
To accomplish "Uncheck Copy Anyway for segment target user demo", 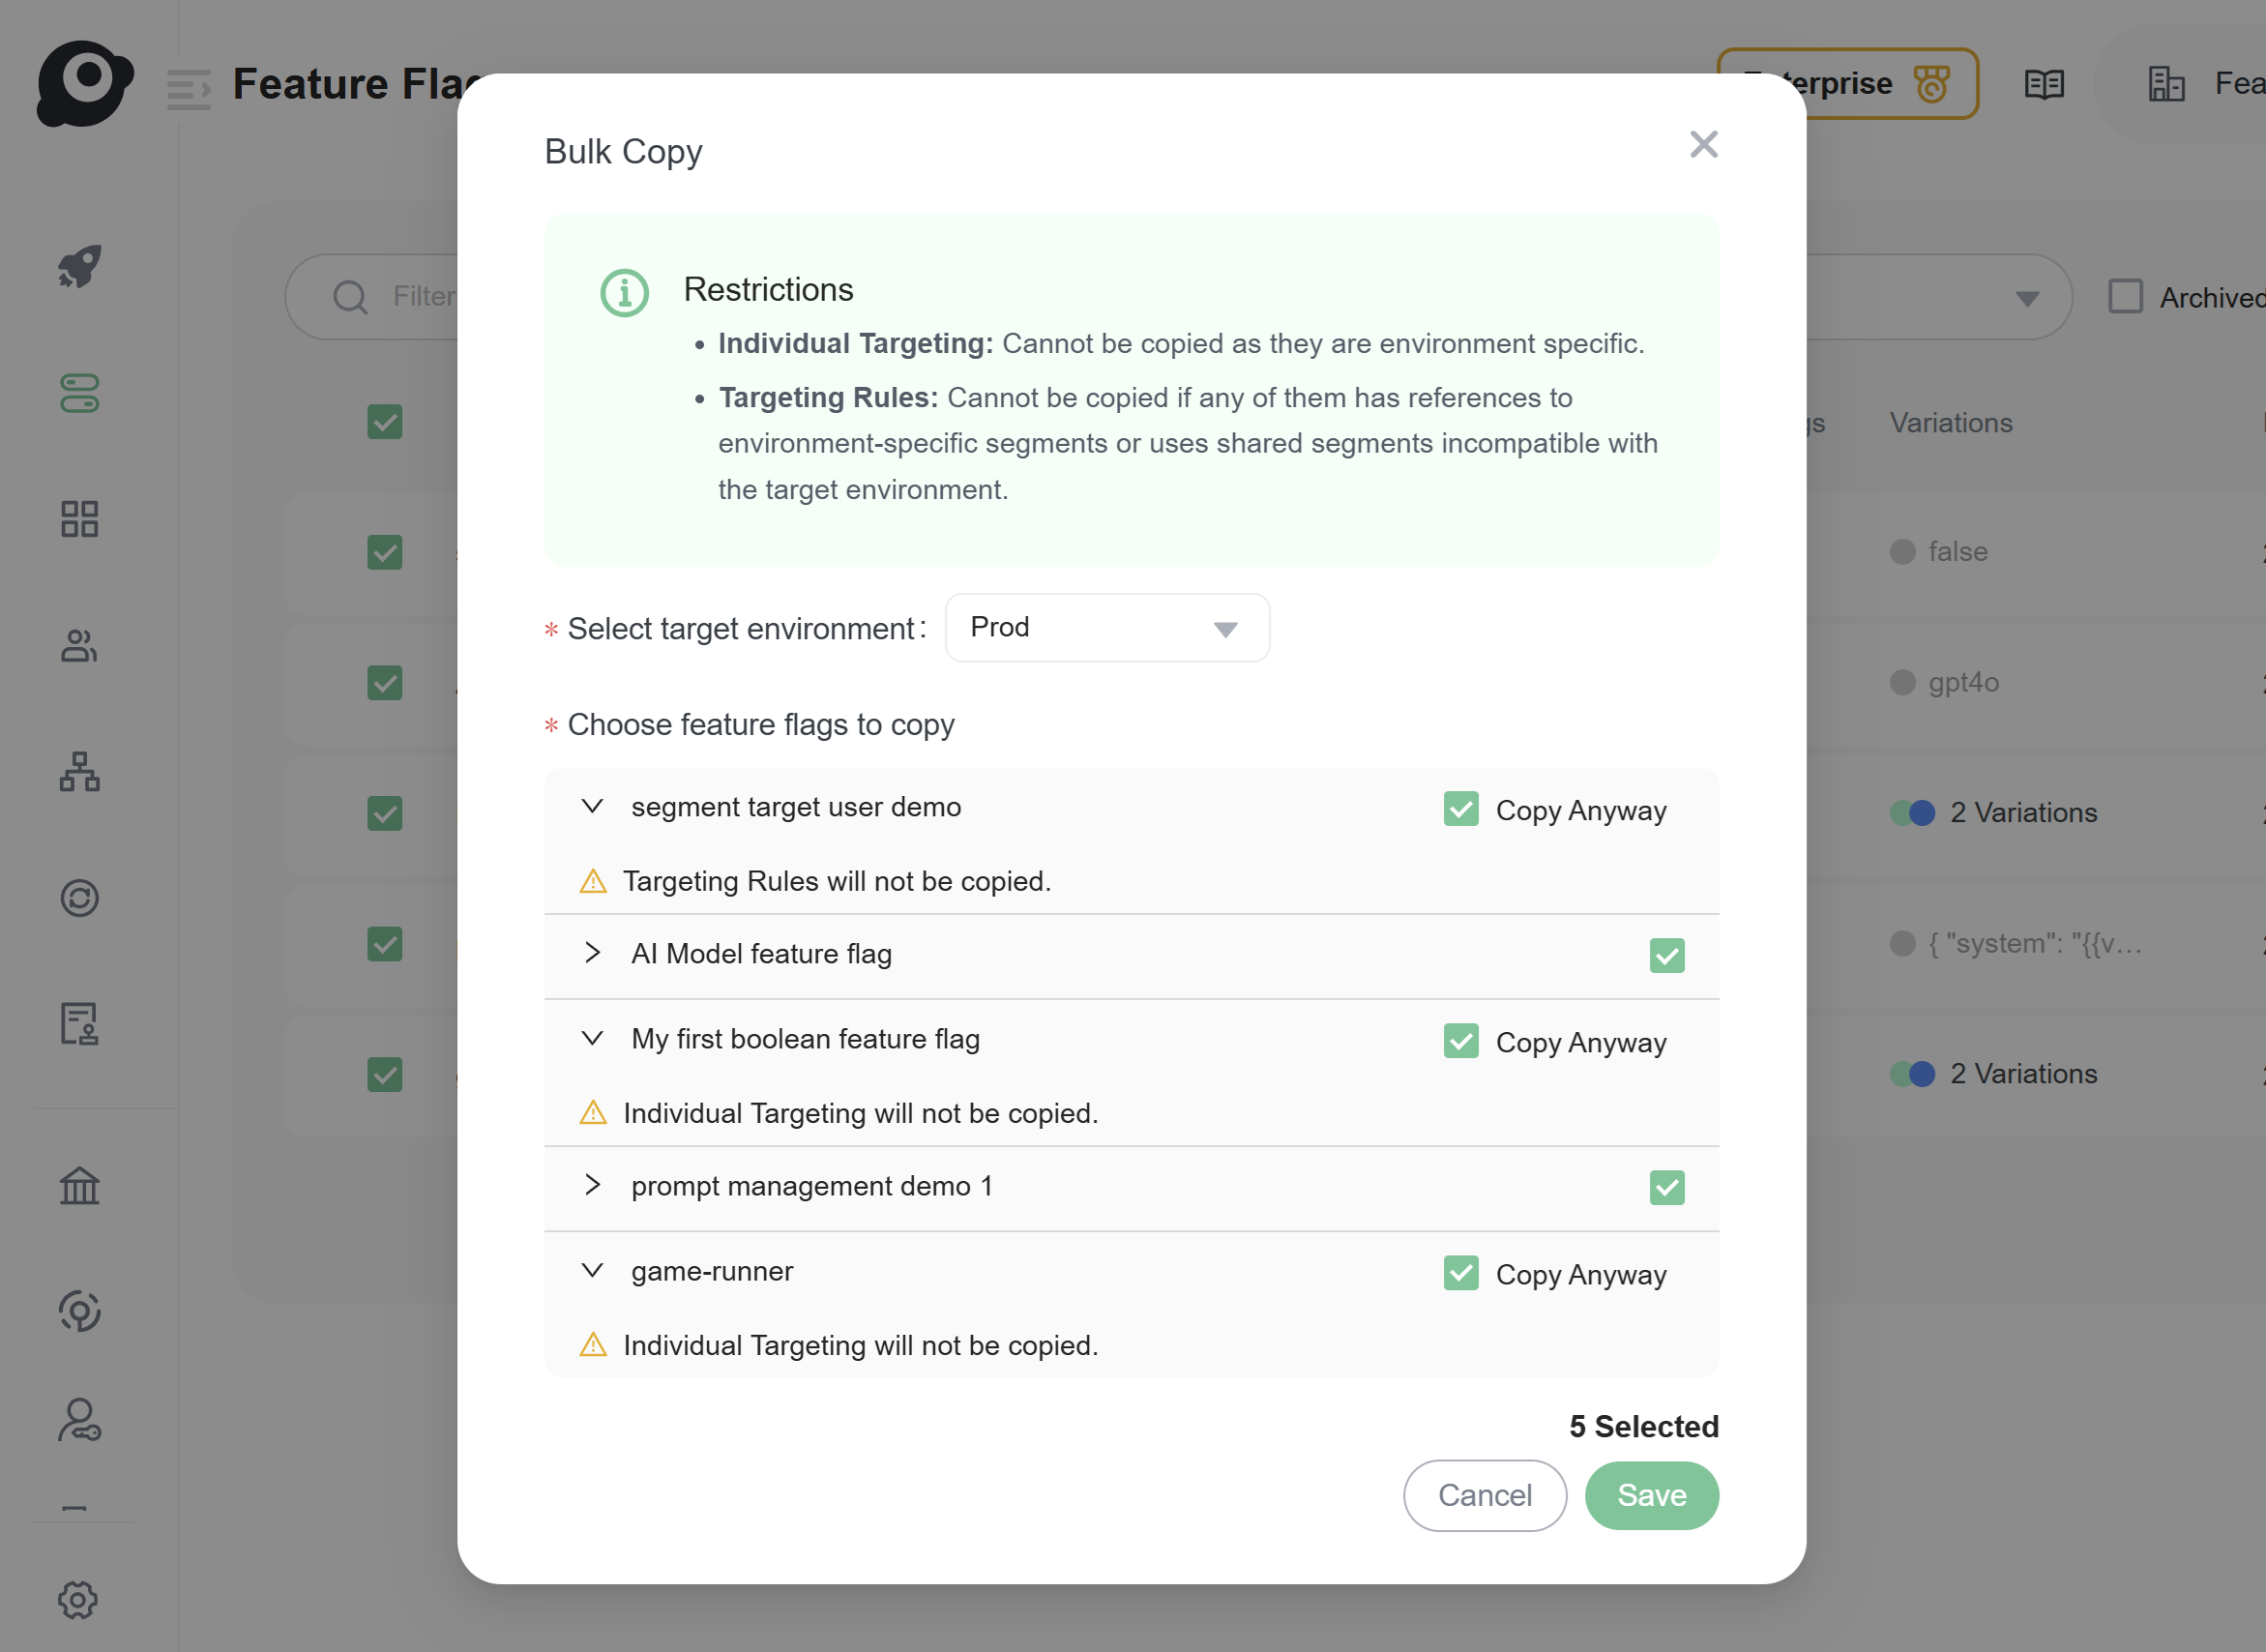I will coord(1461,809).
